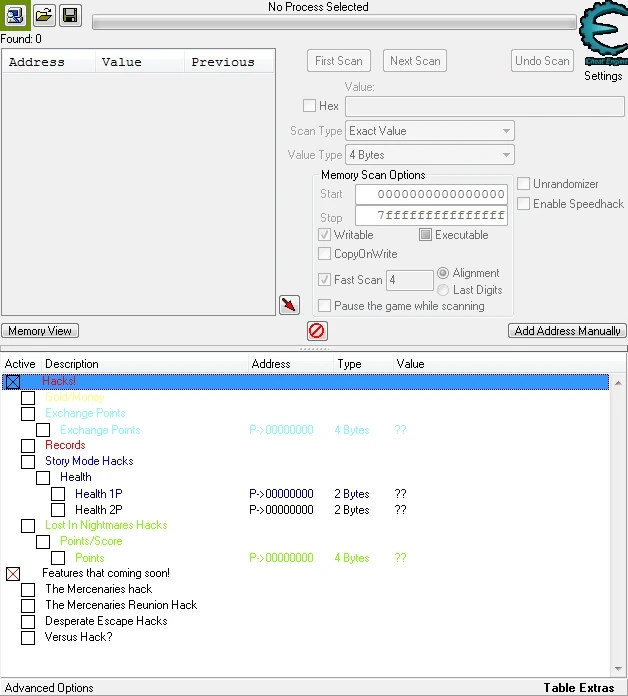Viewport: 628px width, 696px height.
Task: Click the scan progress bar
Action: pyautogui.click(x=334, y=23)
